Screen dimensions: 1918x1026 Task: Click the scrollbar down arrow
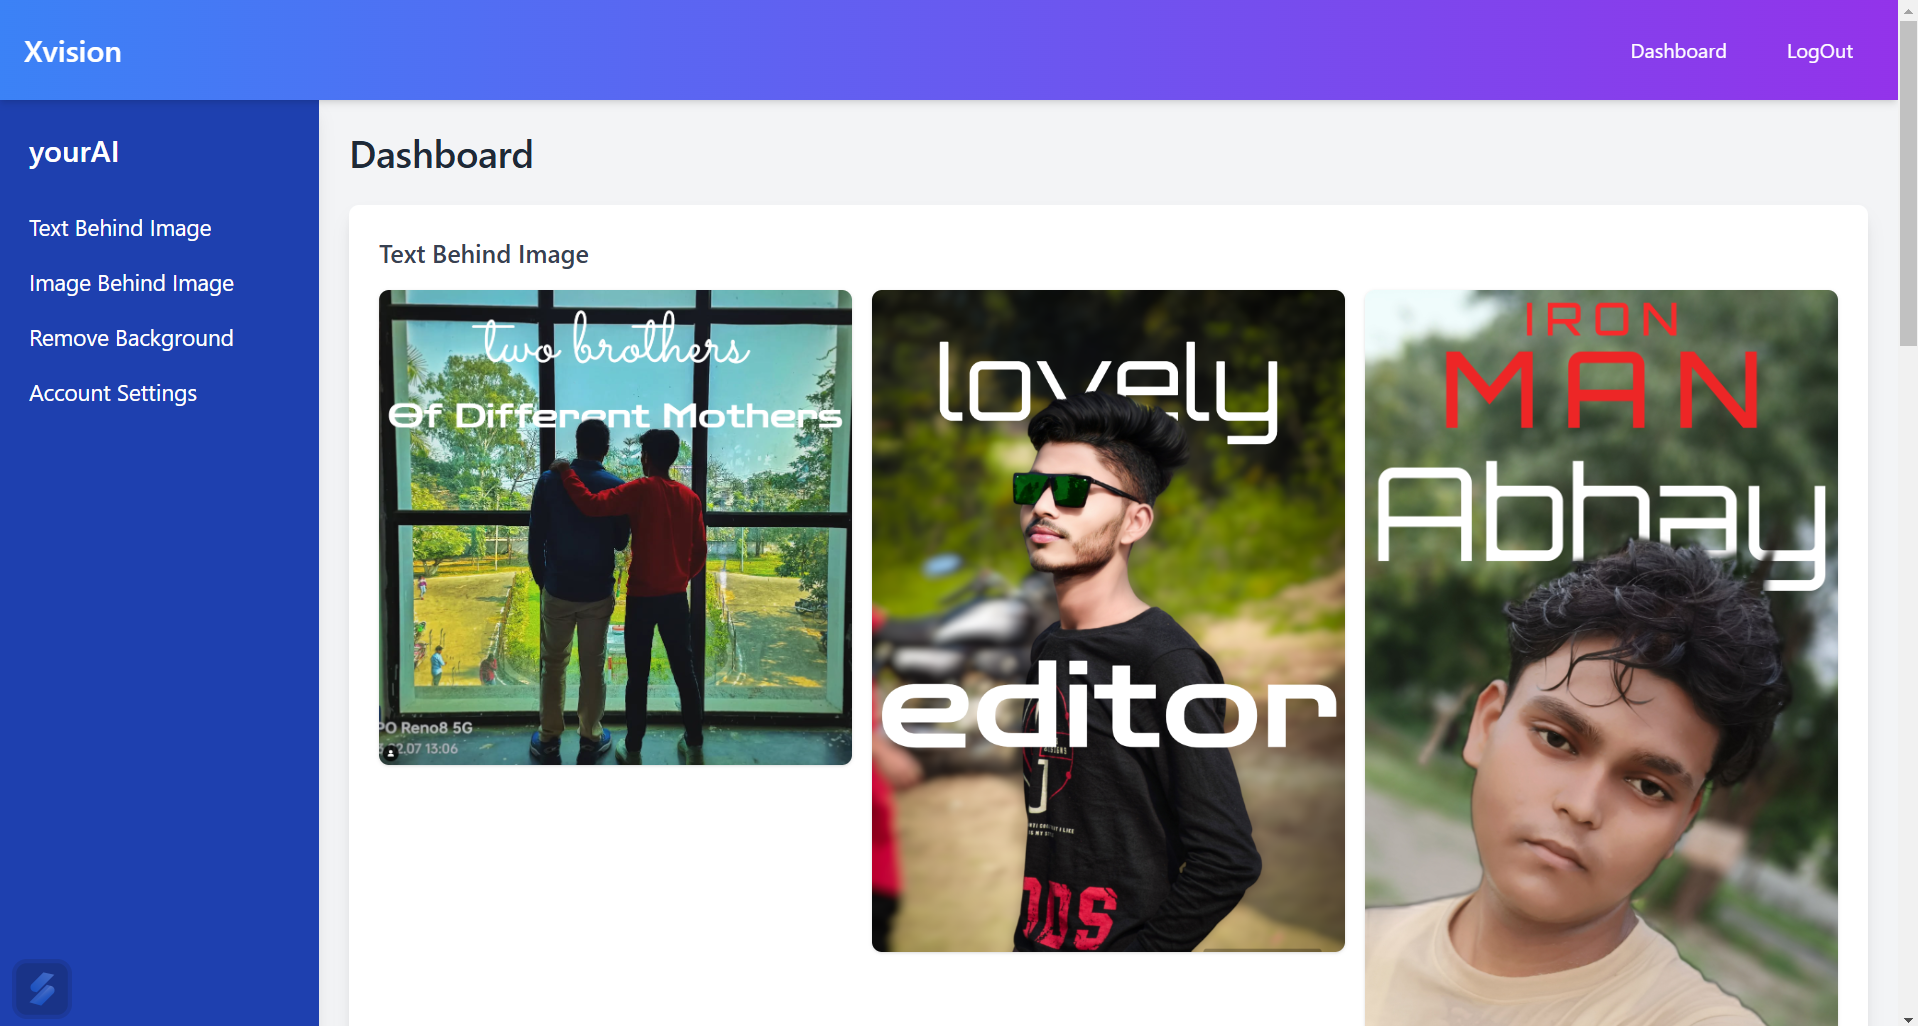[1908, 1019]
